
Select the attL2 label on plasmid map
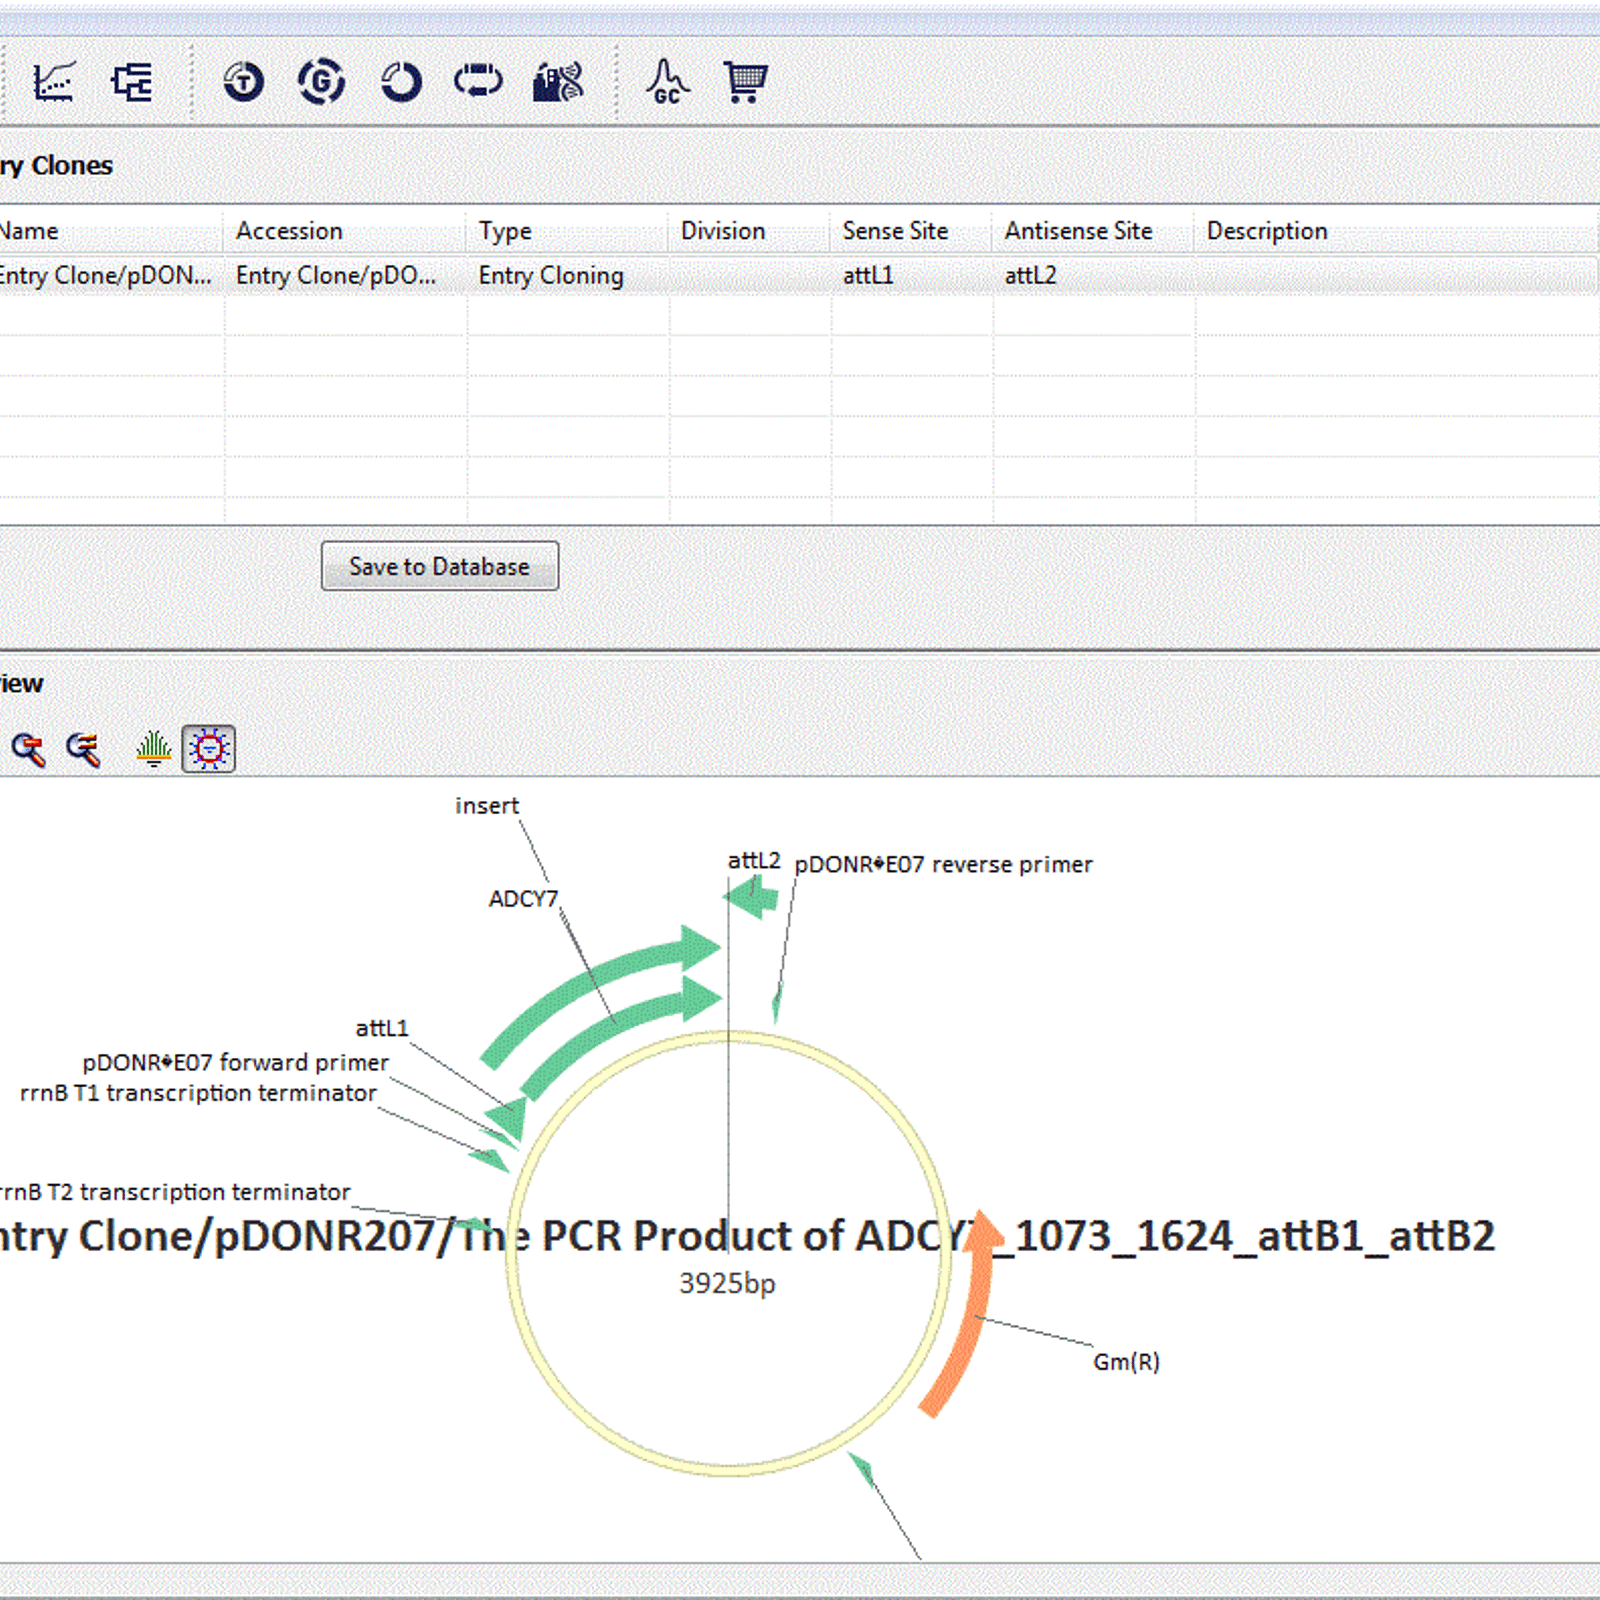[754, 861]
